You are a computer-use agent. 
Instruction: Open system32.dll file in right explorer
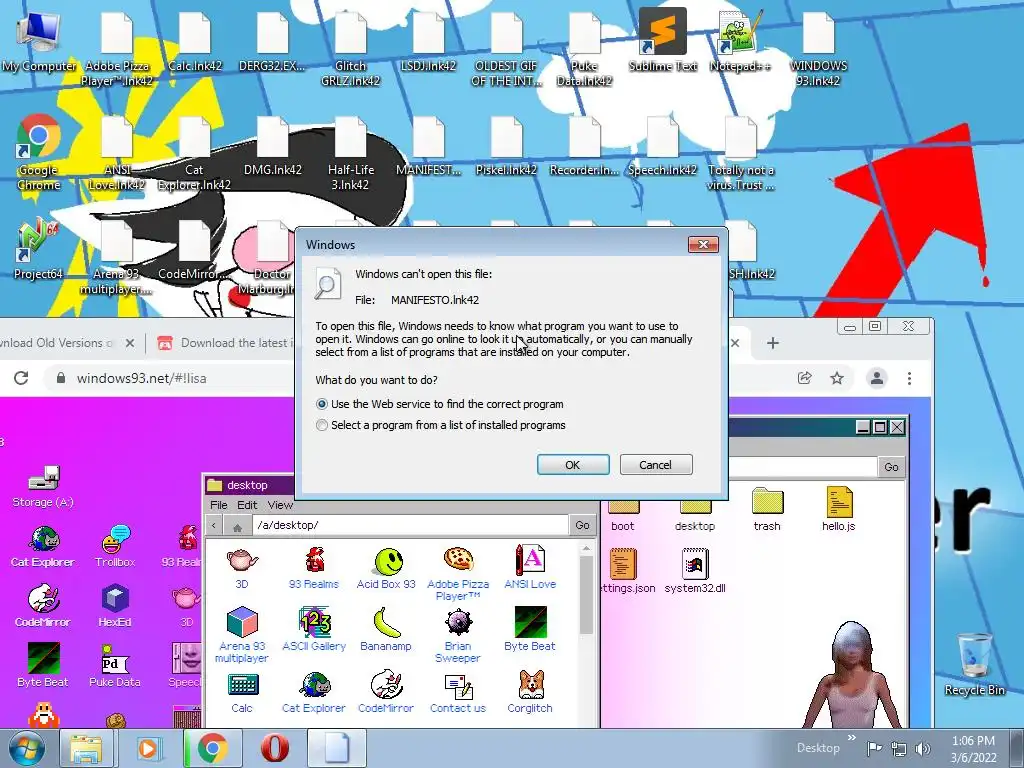click(x=695, y=571)
